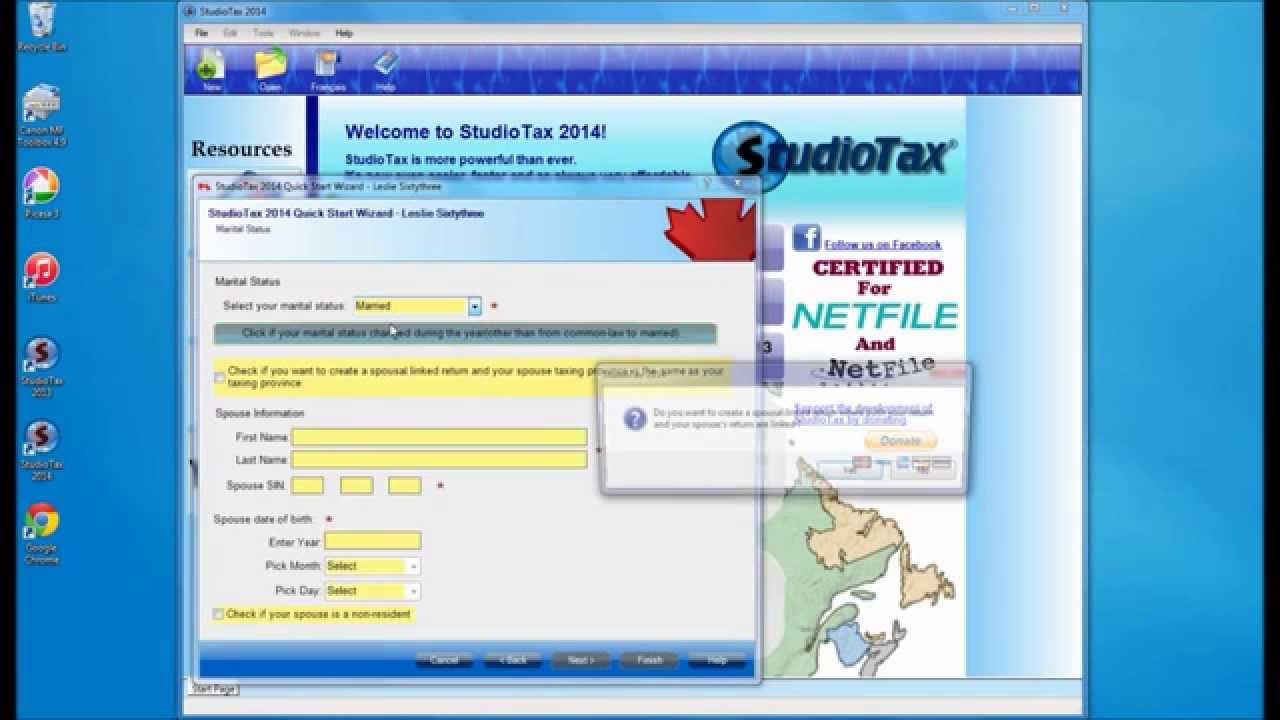Click the Enter Year field

click(x=372, y=541)
